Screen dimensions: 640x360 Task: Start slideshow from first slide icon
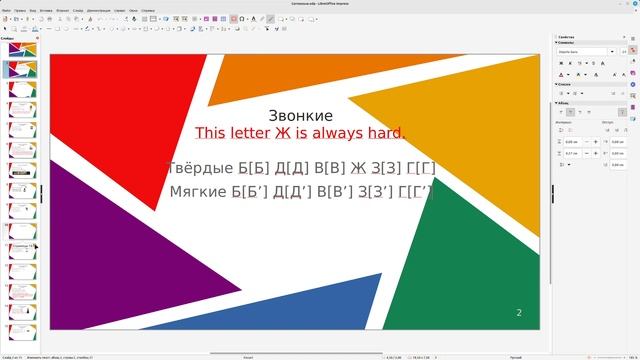pos(176,19)
